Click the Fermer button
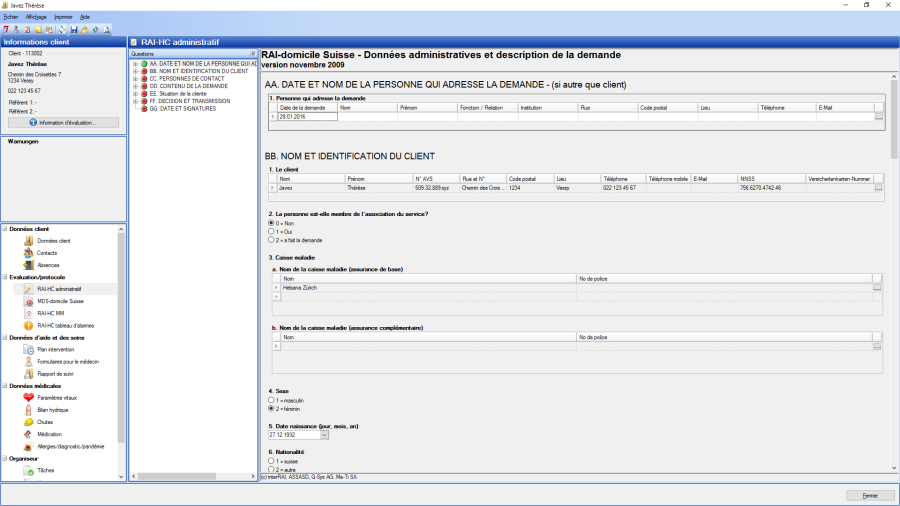This screenshot has height=506, width=900. point(869,495)
